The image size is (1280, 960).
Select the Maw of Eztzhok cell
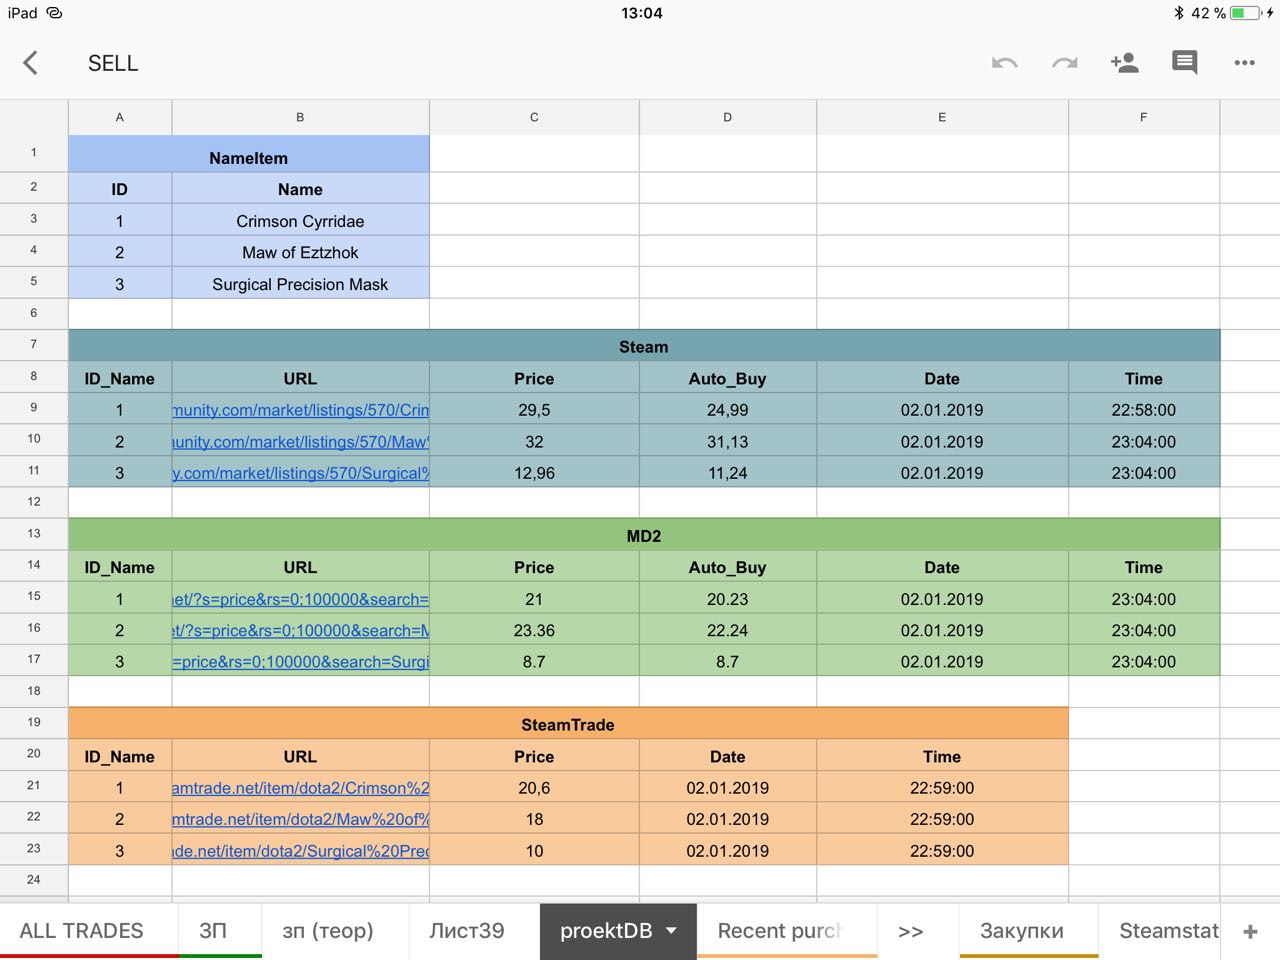point(300,252)
